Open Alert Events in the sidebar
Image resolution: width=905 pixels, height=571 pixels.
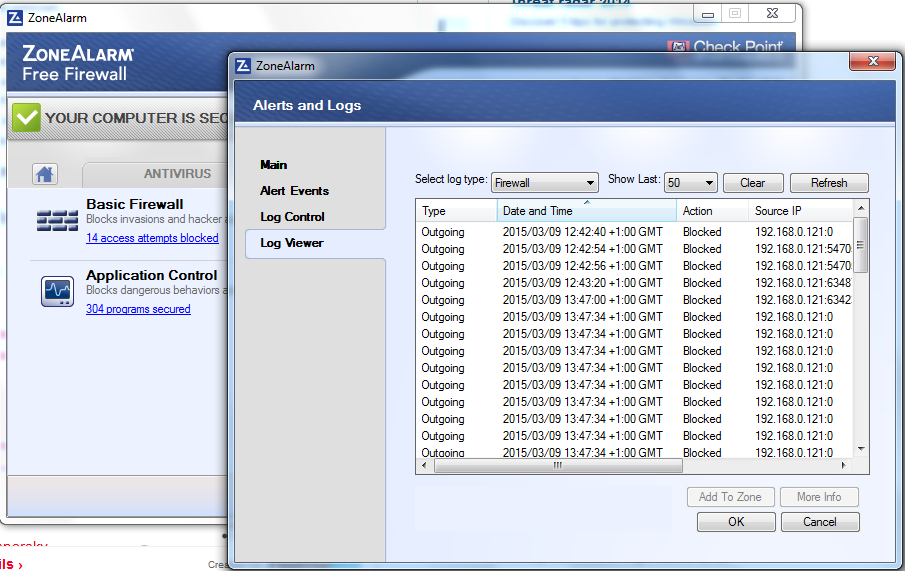[x=294, y=191]
